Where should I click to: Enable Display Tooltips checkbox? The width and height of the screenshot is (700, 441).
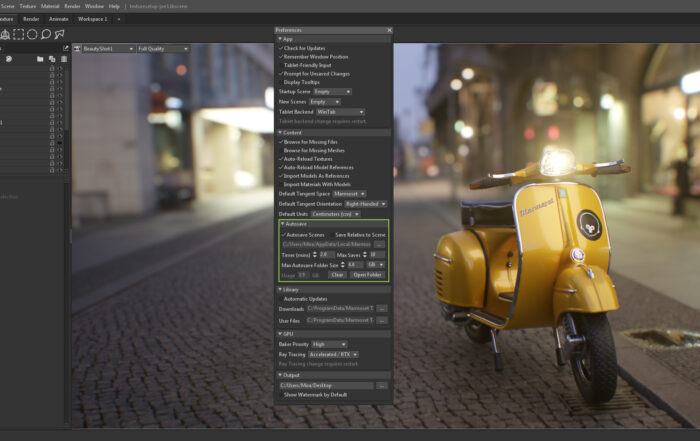click(x=281, y=82)
